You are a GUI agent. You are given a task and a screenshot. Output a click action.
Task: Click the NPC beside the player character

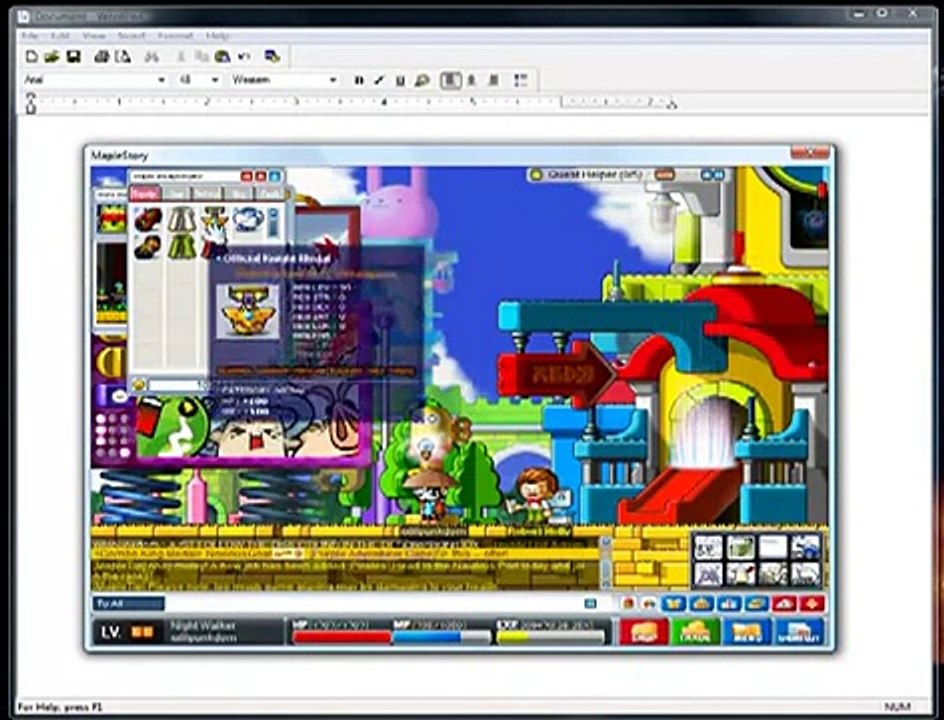pyautogui.click(x=534, y=495)
